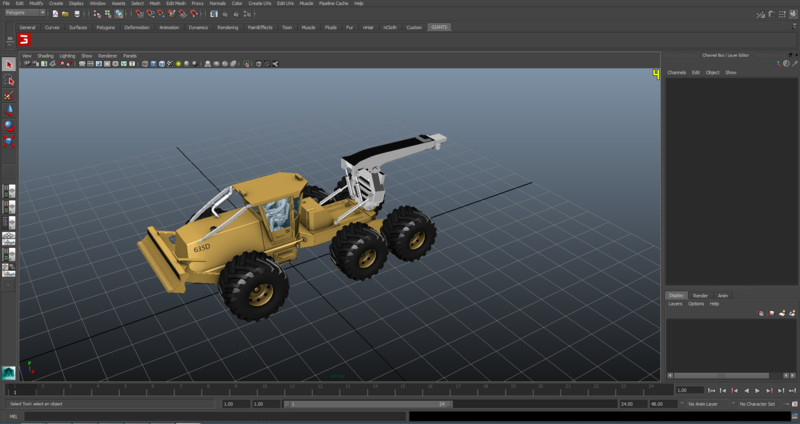Viewport: 800px width, 424px height.
Task: Click the Open Scene folder icon
Action: (x=65, y=14)
